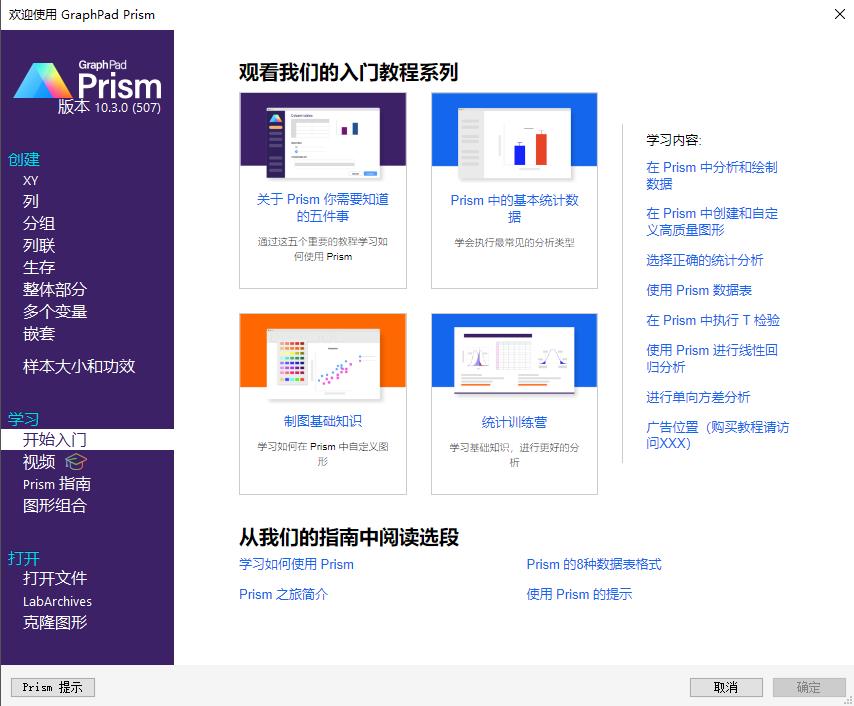Open 使用 Prism 的提示 guide link
Image resolution: width=854 pixels, height=706 pixels.
tap(579, 594)
